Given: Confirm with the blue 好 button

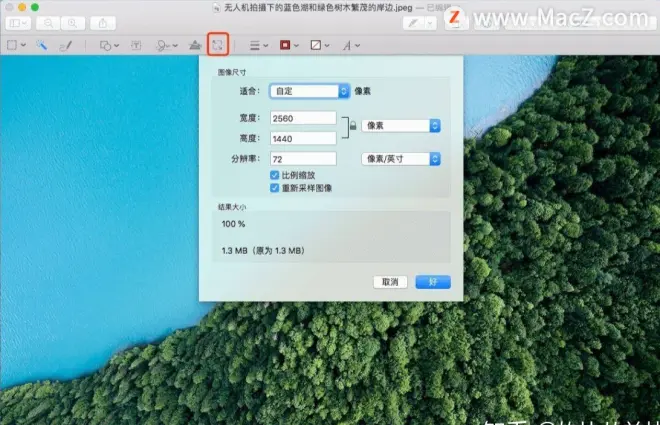Looking at the screenshot, I should click(x=433, y=282).
